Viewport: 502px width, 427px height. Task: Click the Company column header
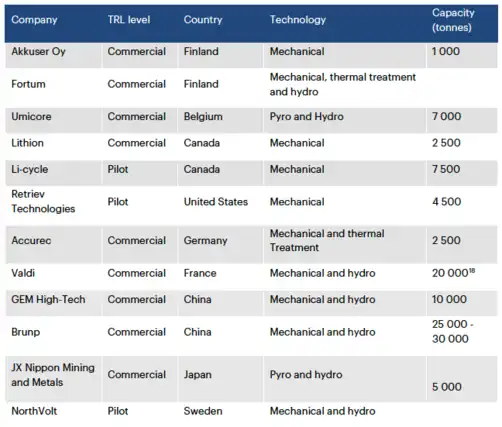tap(34, 20)
